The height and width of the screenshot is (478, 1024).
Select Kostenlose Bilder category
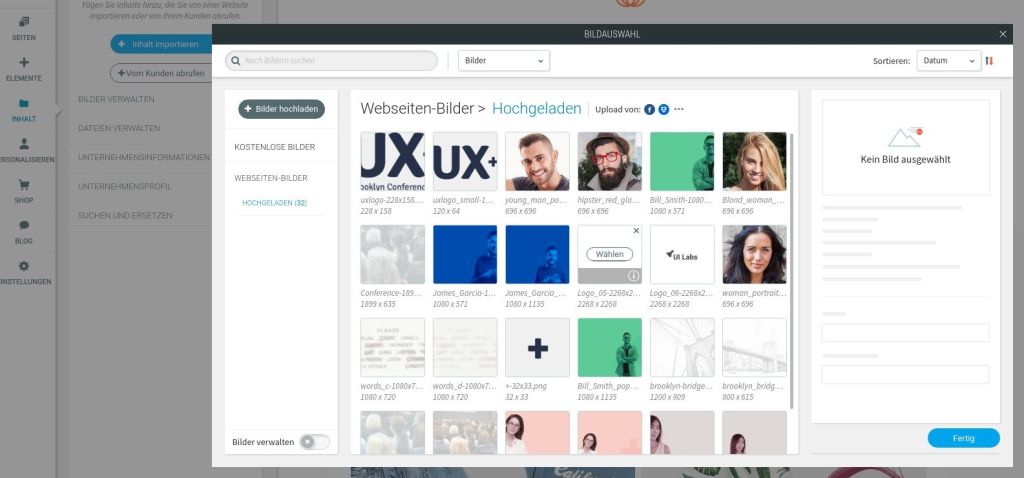click(x=275, y=148)
